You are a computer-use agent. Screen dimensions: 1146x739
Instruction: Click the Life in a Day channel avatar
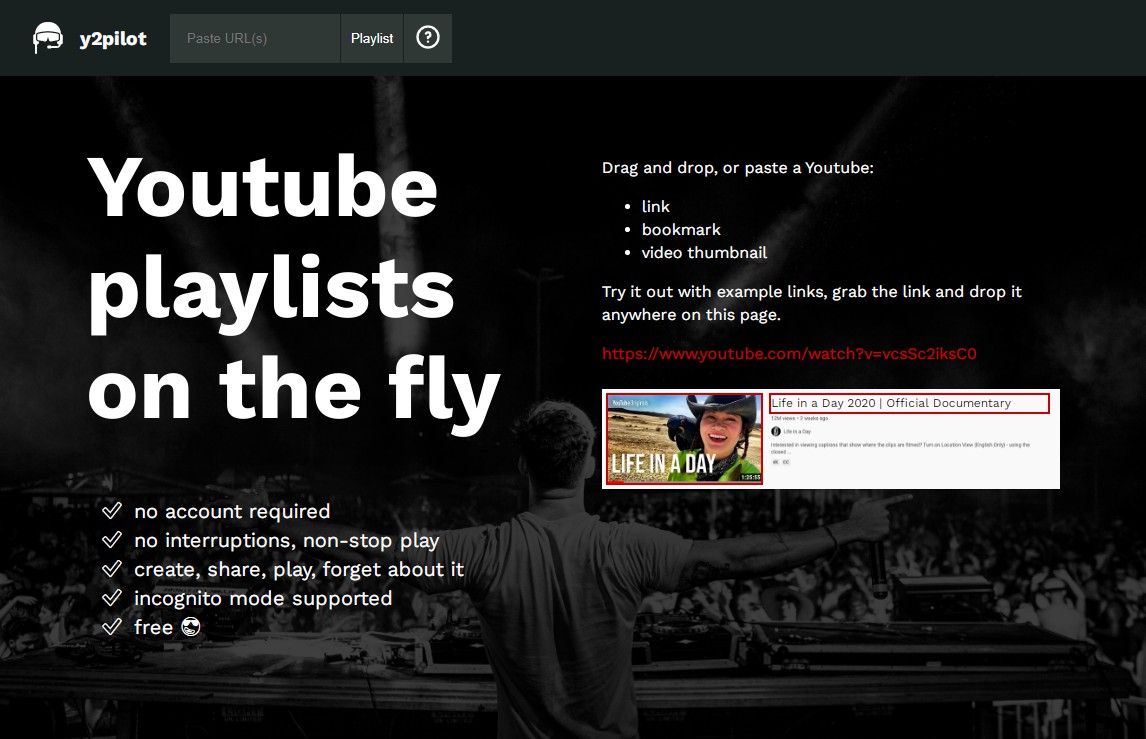click(x=775, y=431)
